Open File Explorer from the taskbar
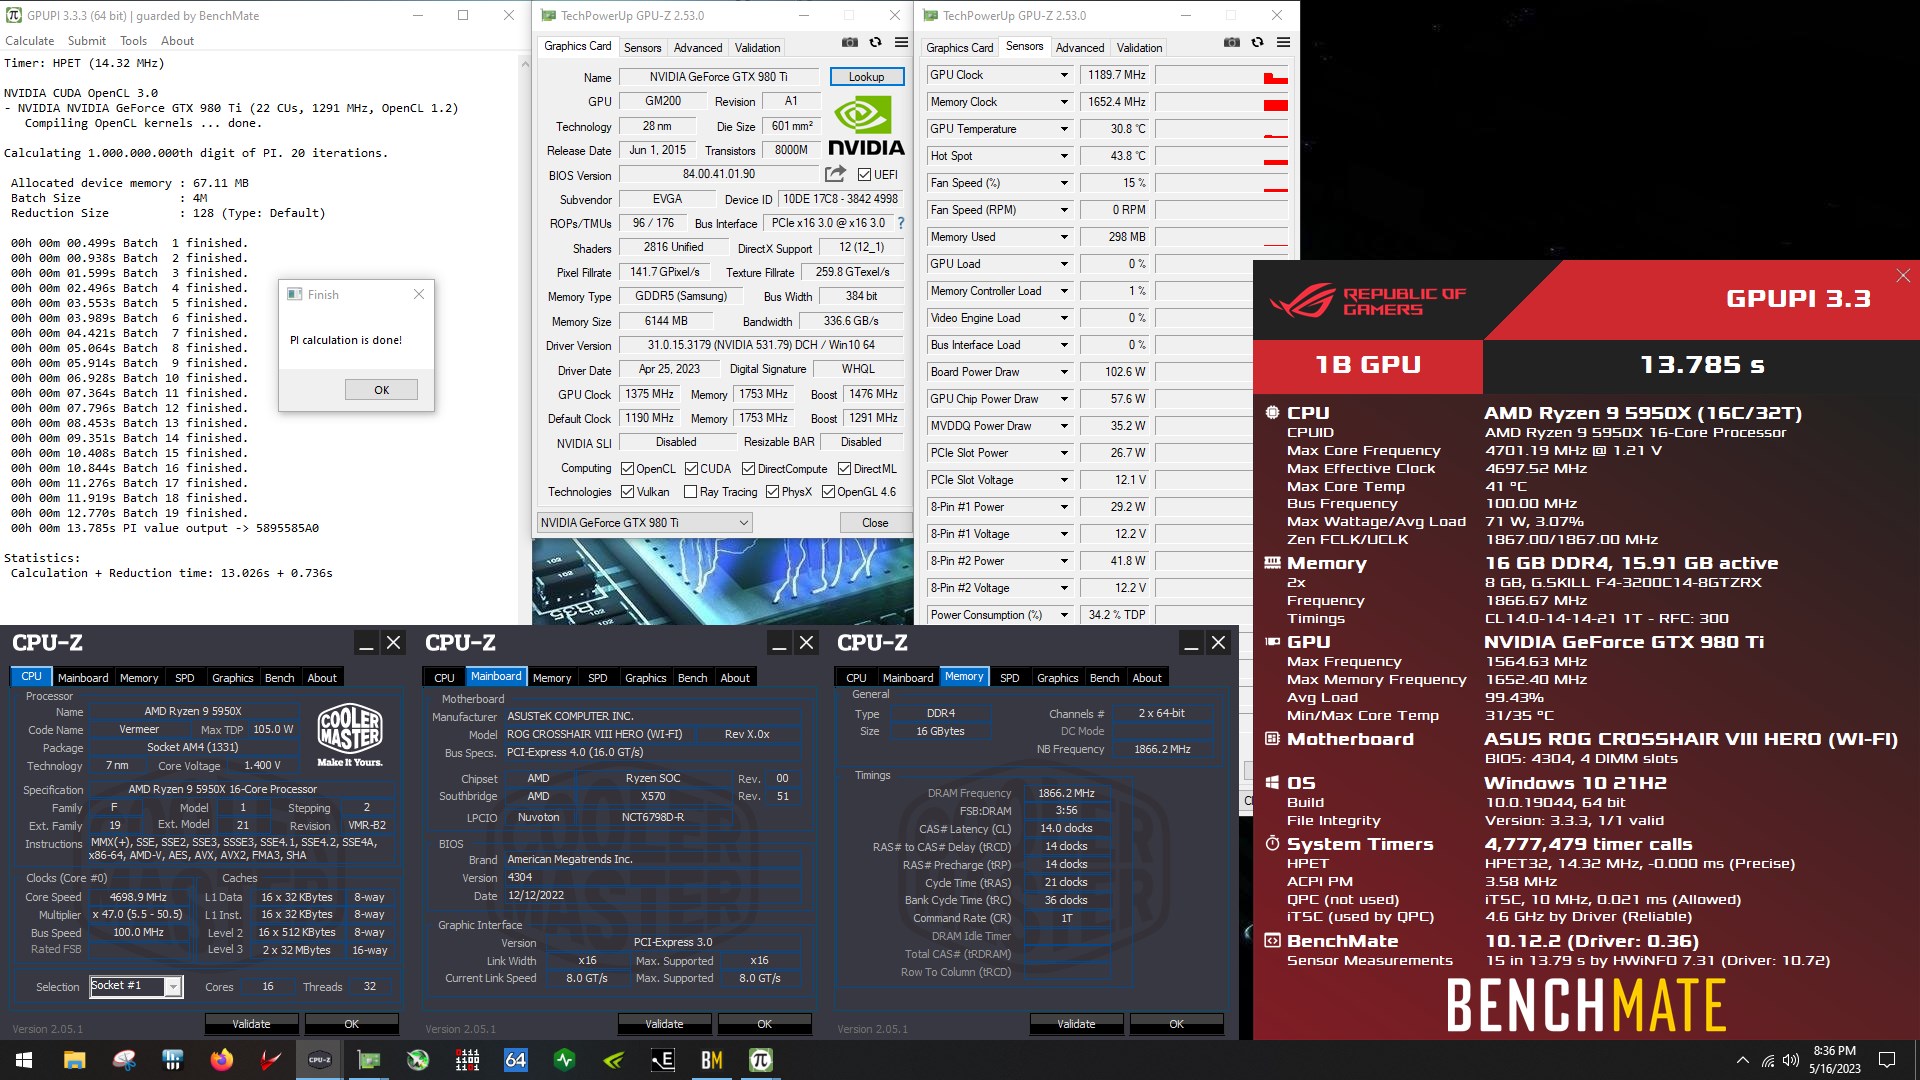The height and width of the screenshot is (1080, 1920). [x=74, y=1060]
